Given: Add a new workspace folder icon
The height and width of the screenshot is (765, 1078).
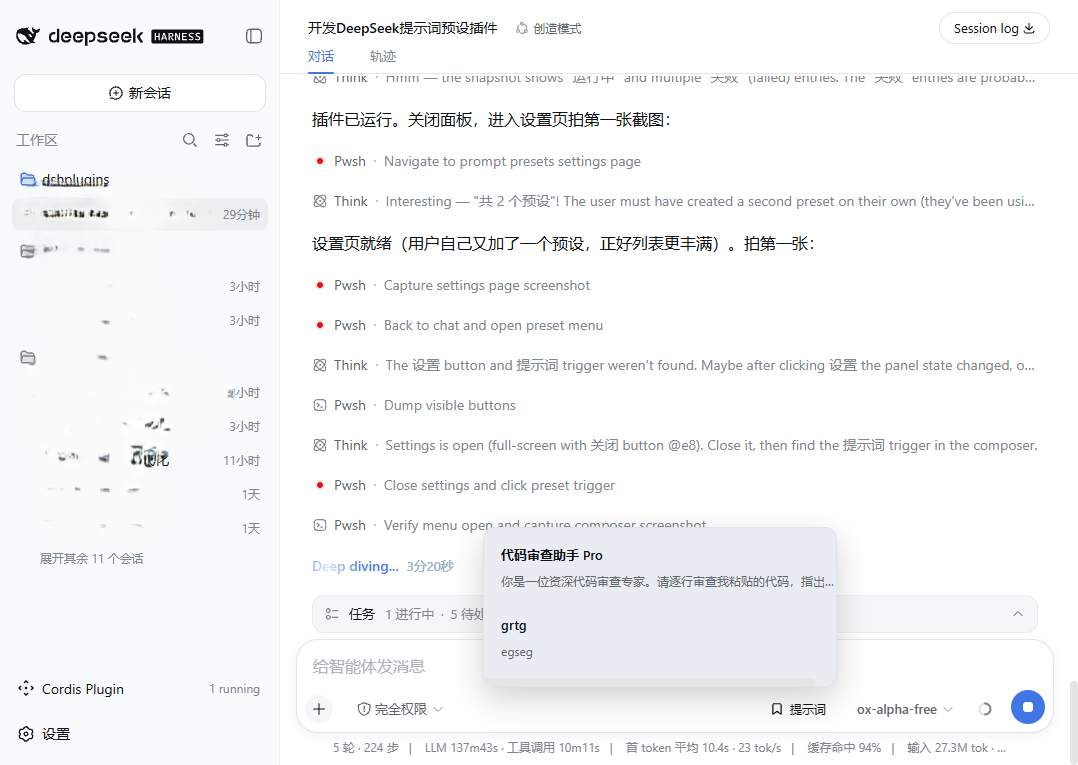Looking at the screenshot, I should coord(254,140).
